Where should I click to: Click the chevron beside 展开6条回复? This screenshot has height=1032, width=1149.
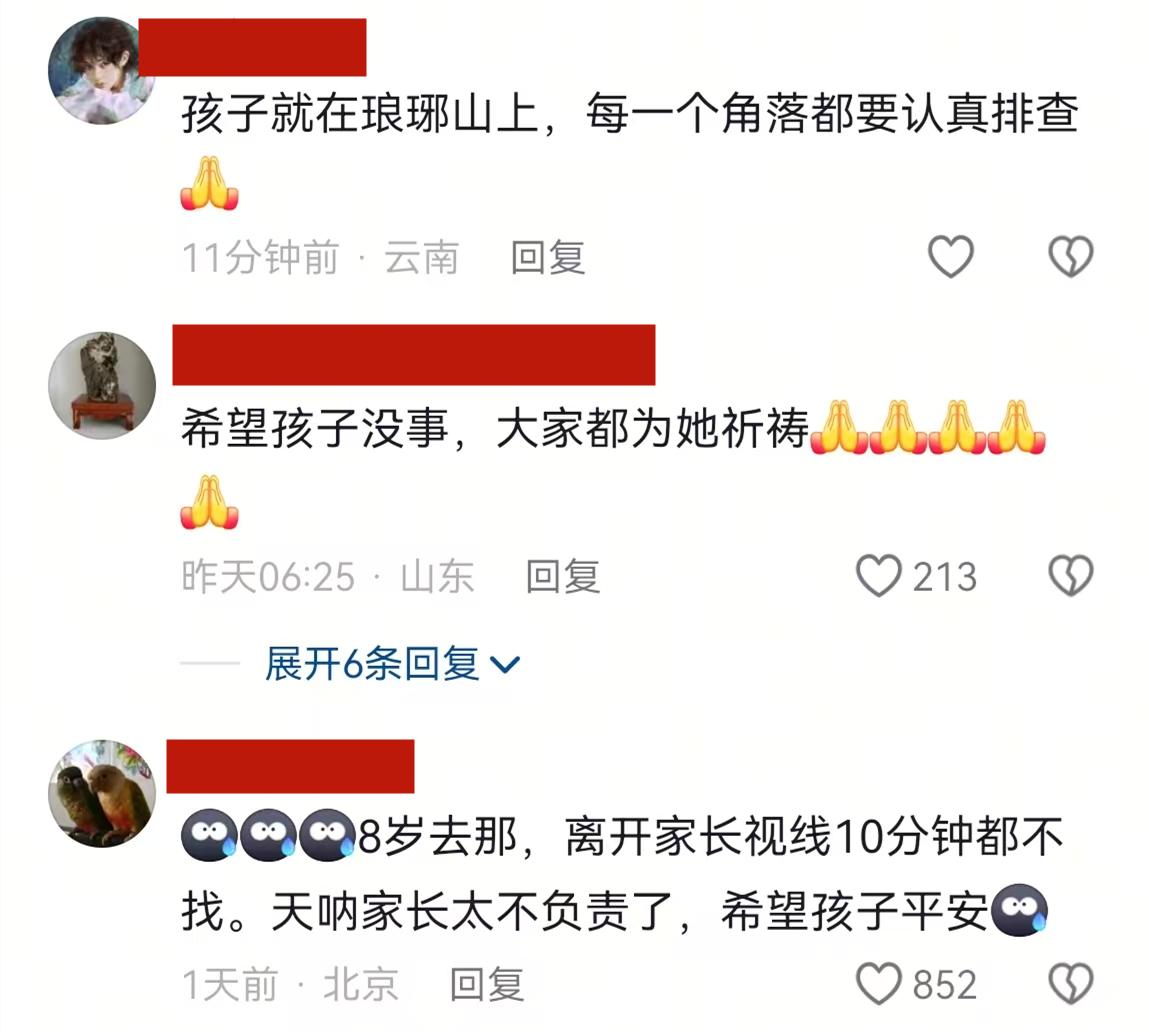pyautogui.click(x=505, y=665)
